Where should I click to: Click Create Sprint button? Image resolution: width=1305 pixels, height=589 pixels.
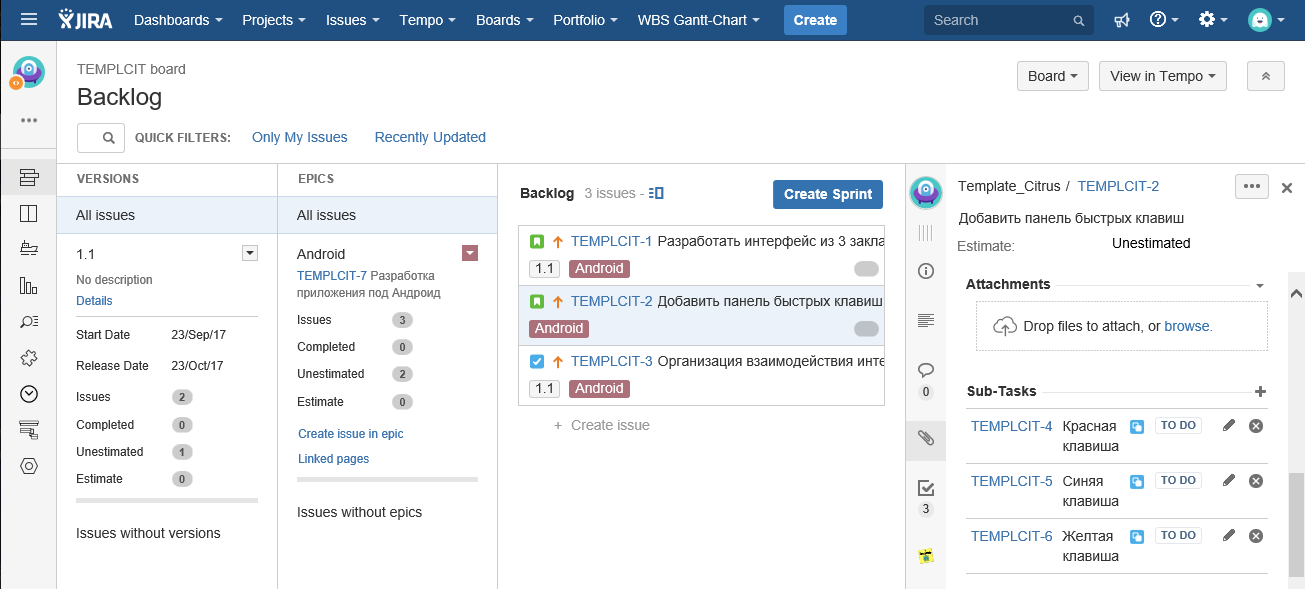(x=828, y=194)
